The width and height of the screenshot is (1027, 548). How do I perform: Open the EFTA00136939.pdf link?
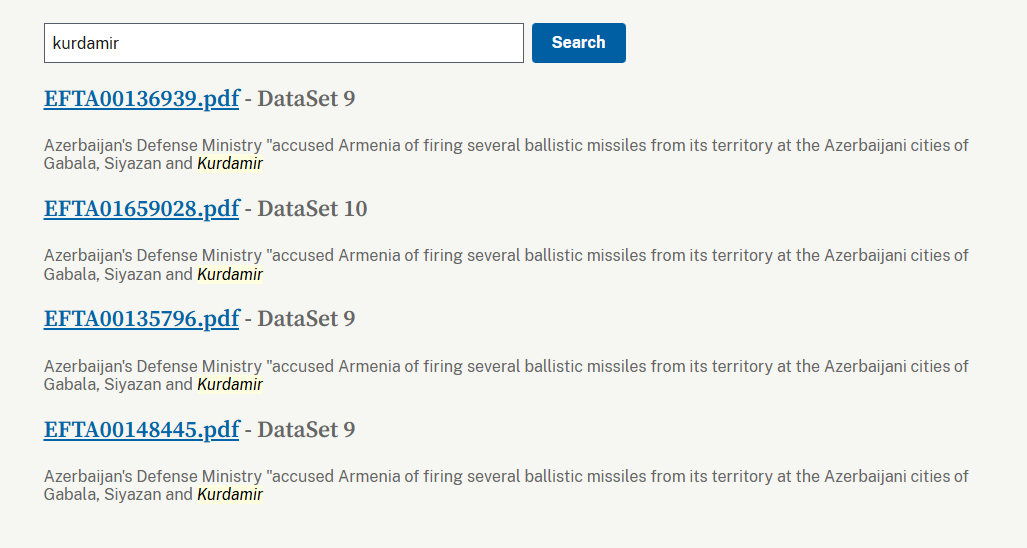(141, 99)
